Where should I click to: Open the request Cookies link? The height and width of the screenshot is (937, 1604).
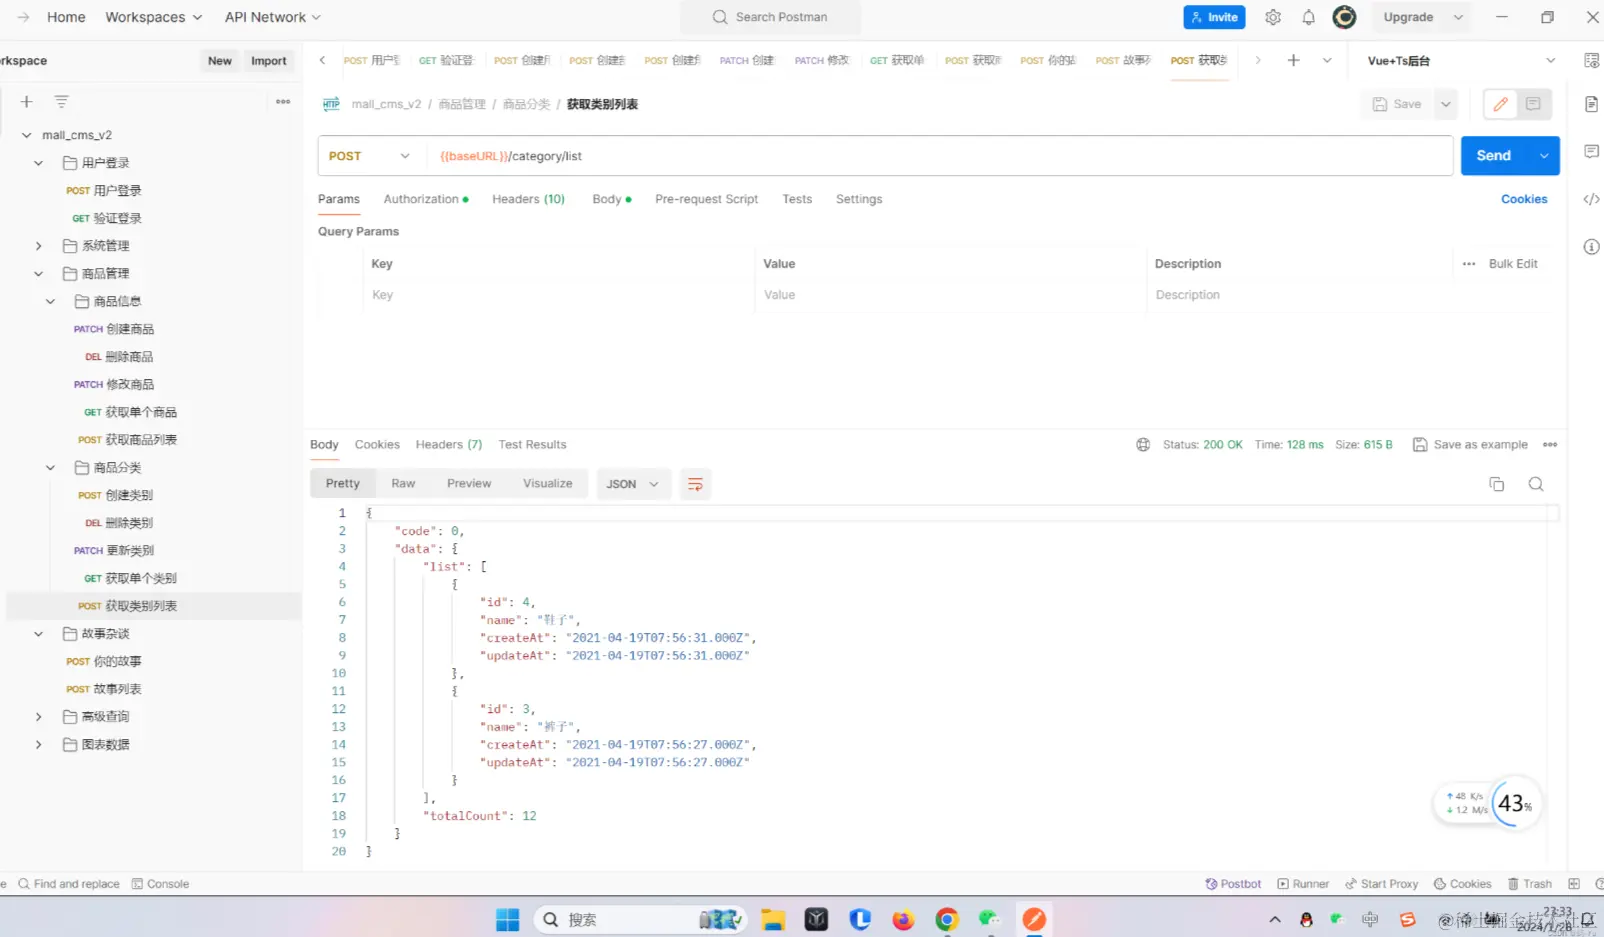(x=1524, y=199)
